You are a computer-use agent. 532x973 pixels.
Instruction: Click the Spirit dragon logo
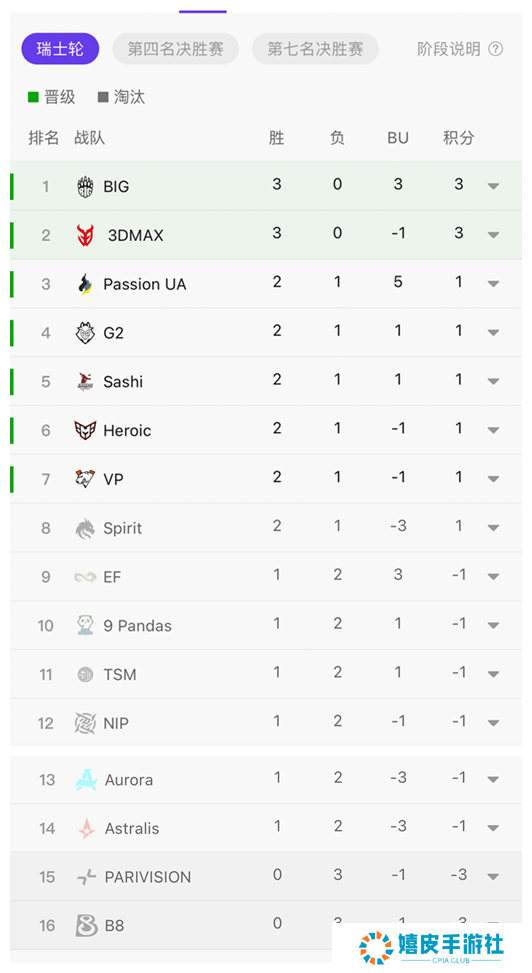point(85,528)
